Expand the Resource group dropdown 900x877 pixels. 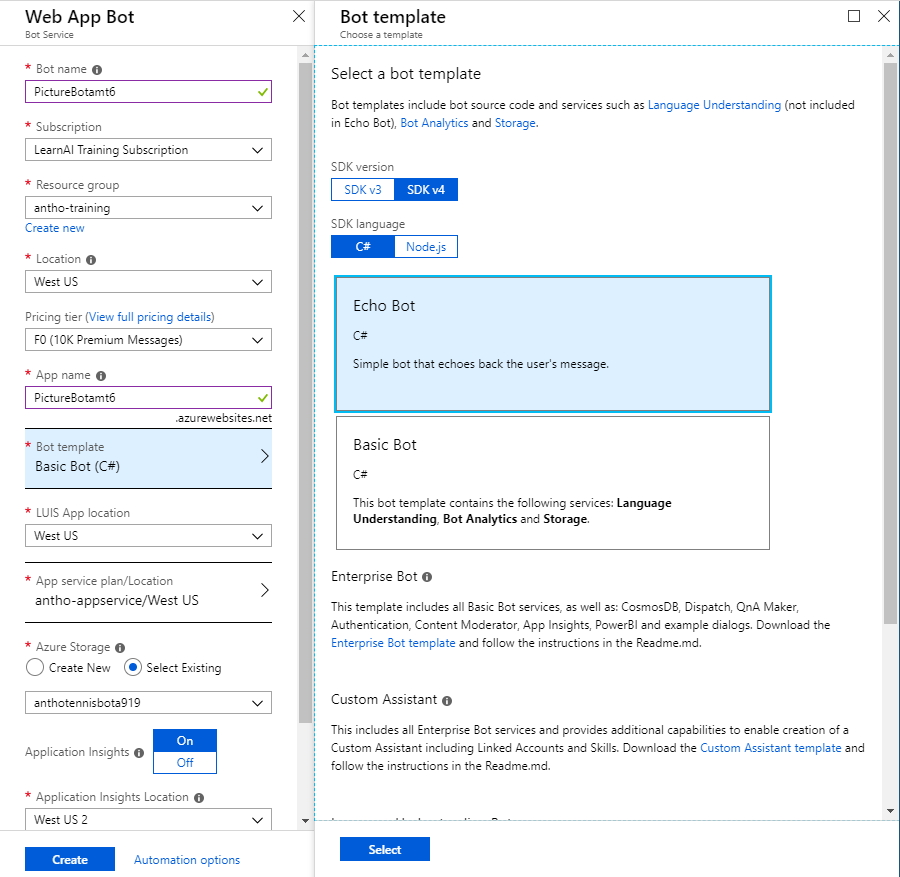pos(148,208)
